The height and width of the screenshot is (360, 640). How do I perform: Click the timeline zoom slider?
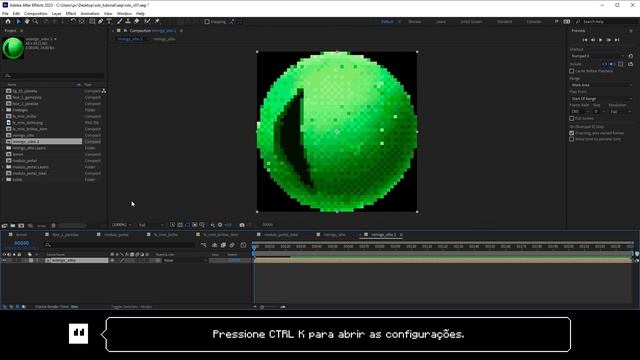pos(269,307)
